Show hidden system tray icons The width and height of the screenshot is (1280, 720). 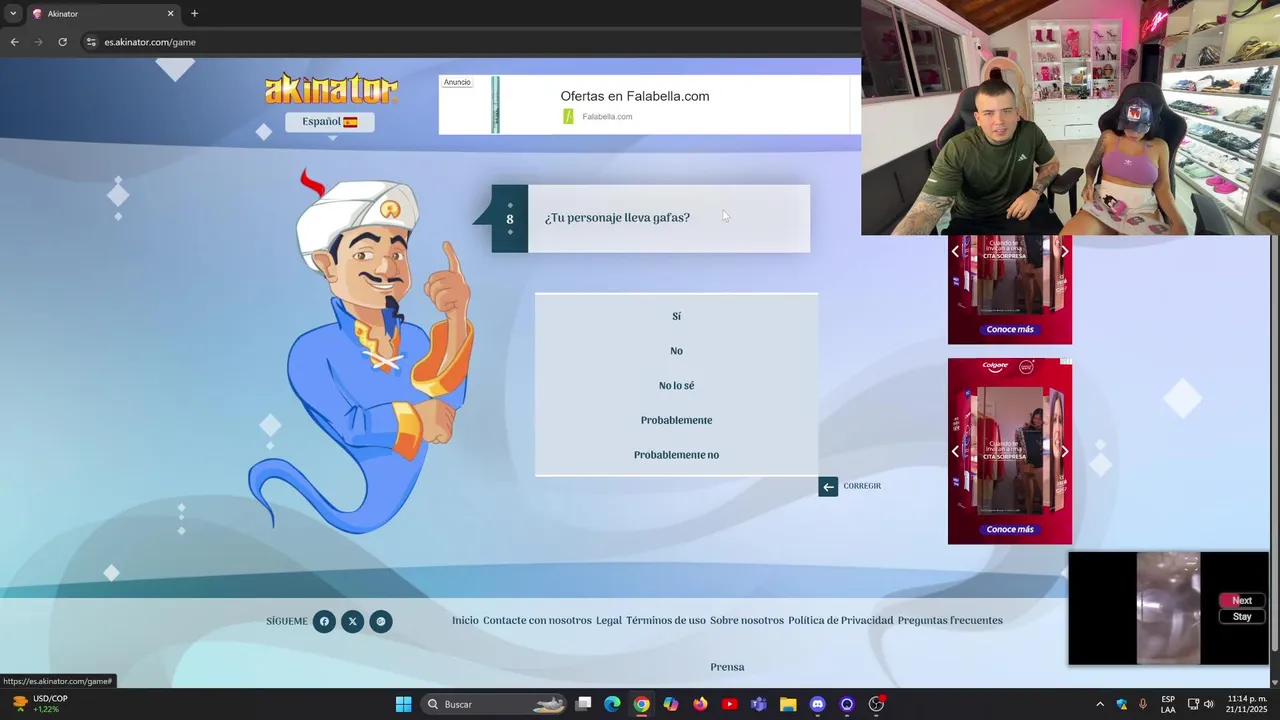(x=1100, y=704)
